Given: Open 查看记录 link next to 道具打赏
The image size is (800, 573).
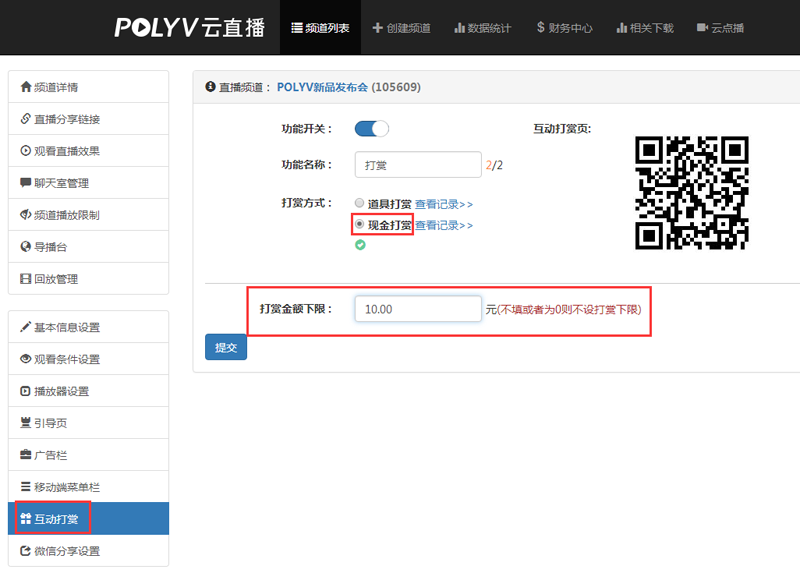Looking at the screenshot, I should [444, 204].
